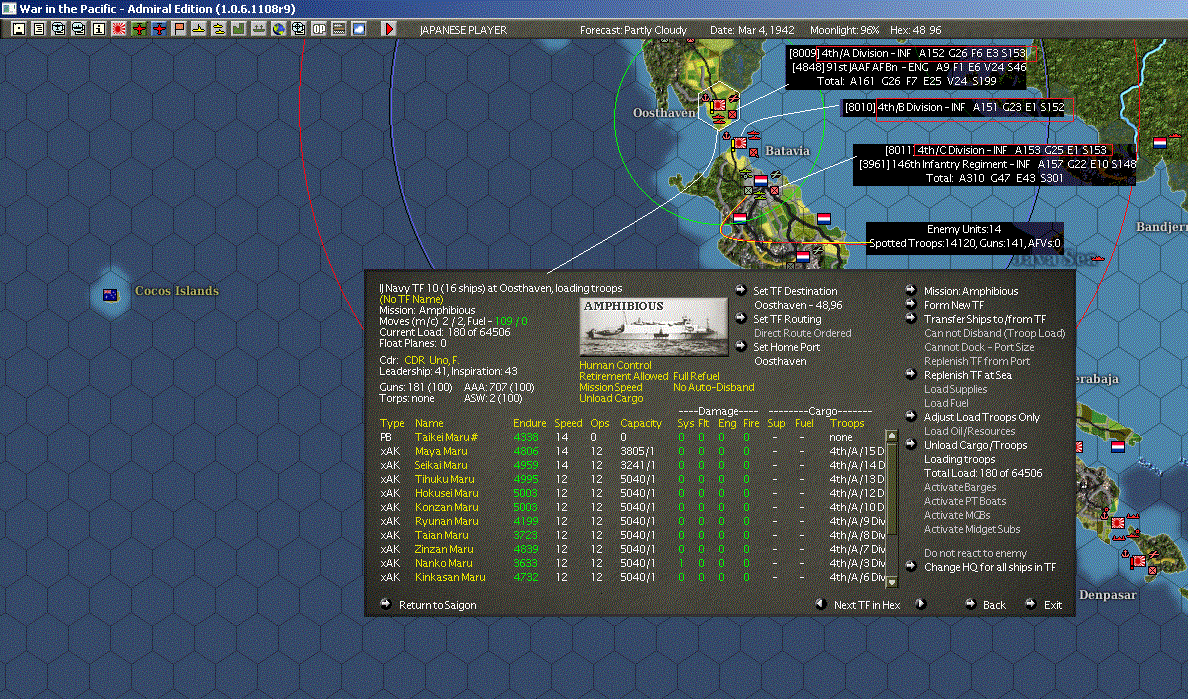Click left arrow of Next TF in Hex
This screenshot has height=699, width=1188.
[821, 604]
